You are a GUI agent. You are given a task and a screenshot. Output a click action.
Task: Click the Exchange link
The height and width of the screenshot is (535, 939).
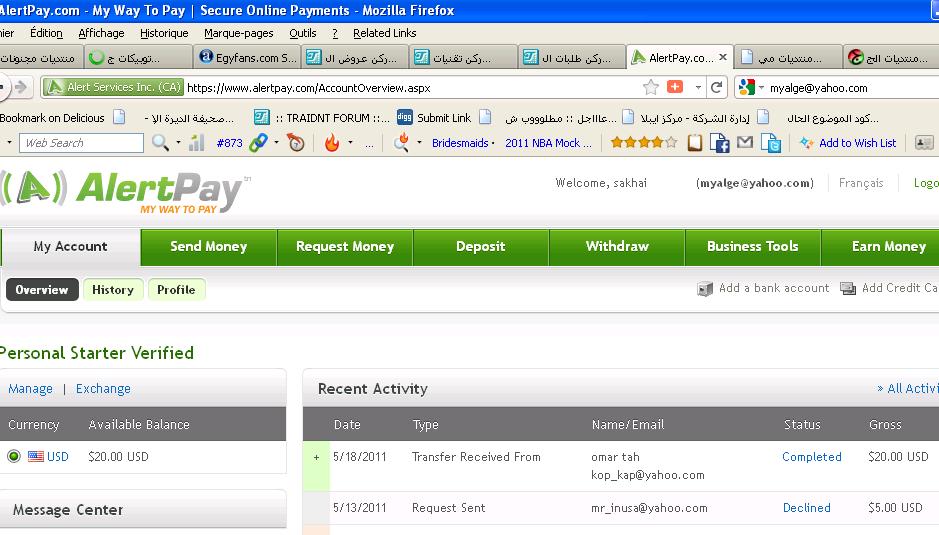click(x=103, y=389)
